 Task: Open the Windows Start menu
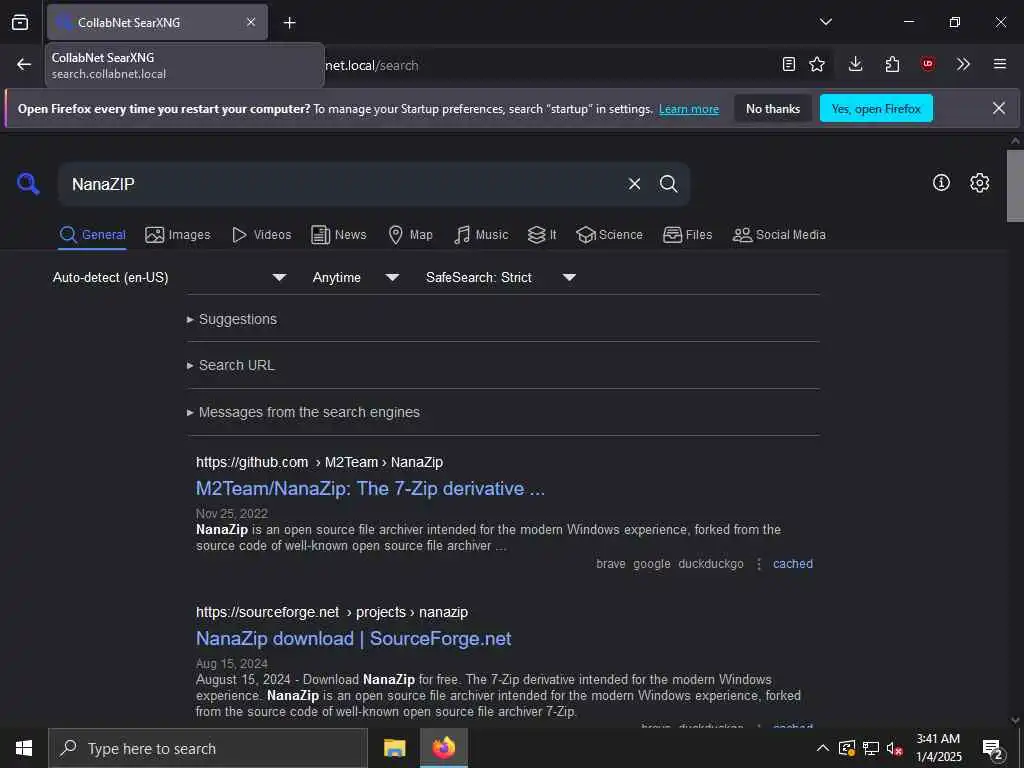point(24,748)
